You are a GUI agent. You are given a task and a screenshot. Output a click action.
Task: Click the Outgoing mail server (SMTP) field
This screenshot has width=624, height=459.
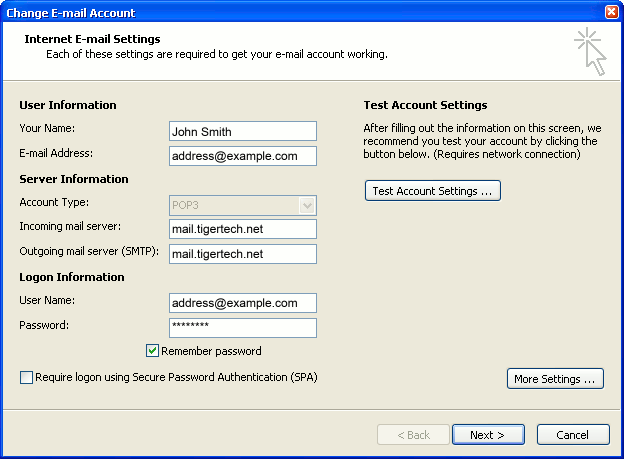coord(243,254)
